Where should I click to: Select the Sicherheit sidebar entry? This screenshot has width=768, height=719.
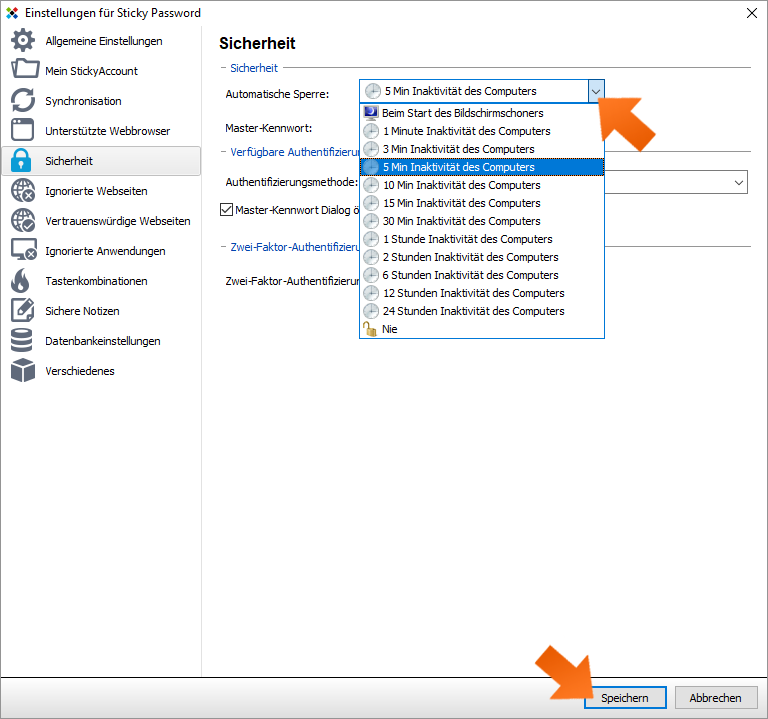pos(101,161)
